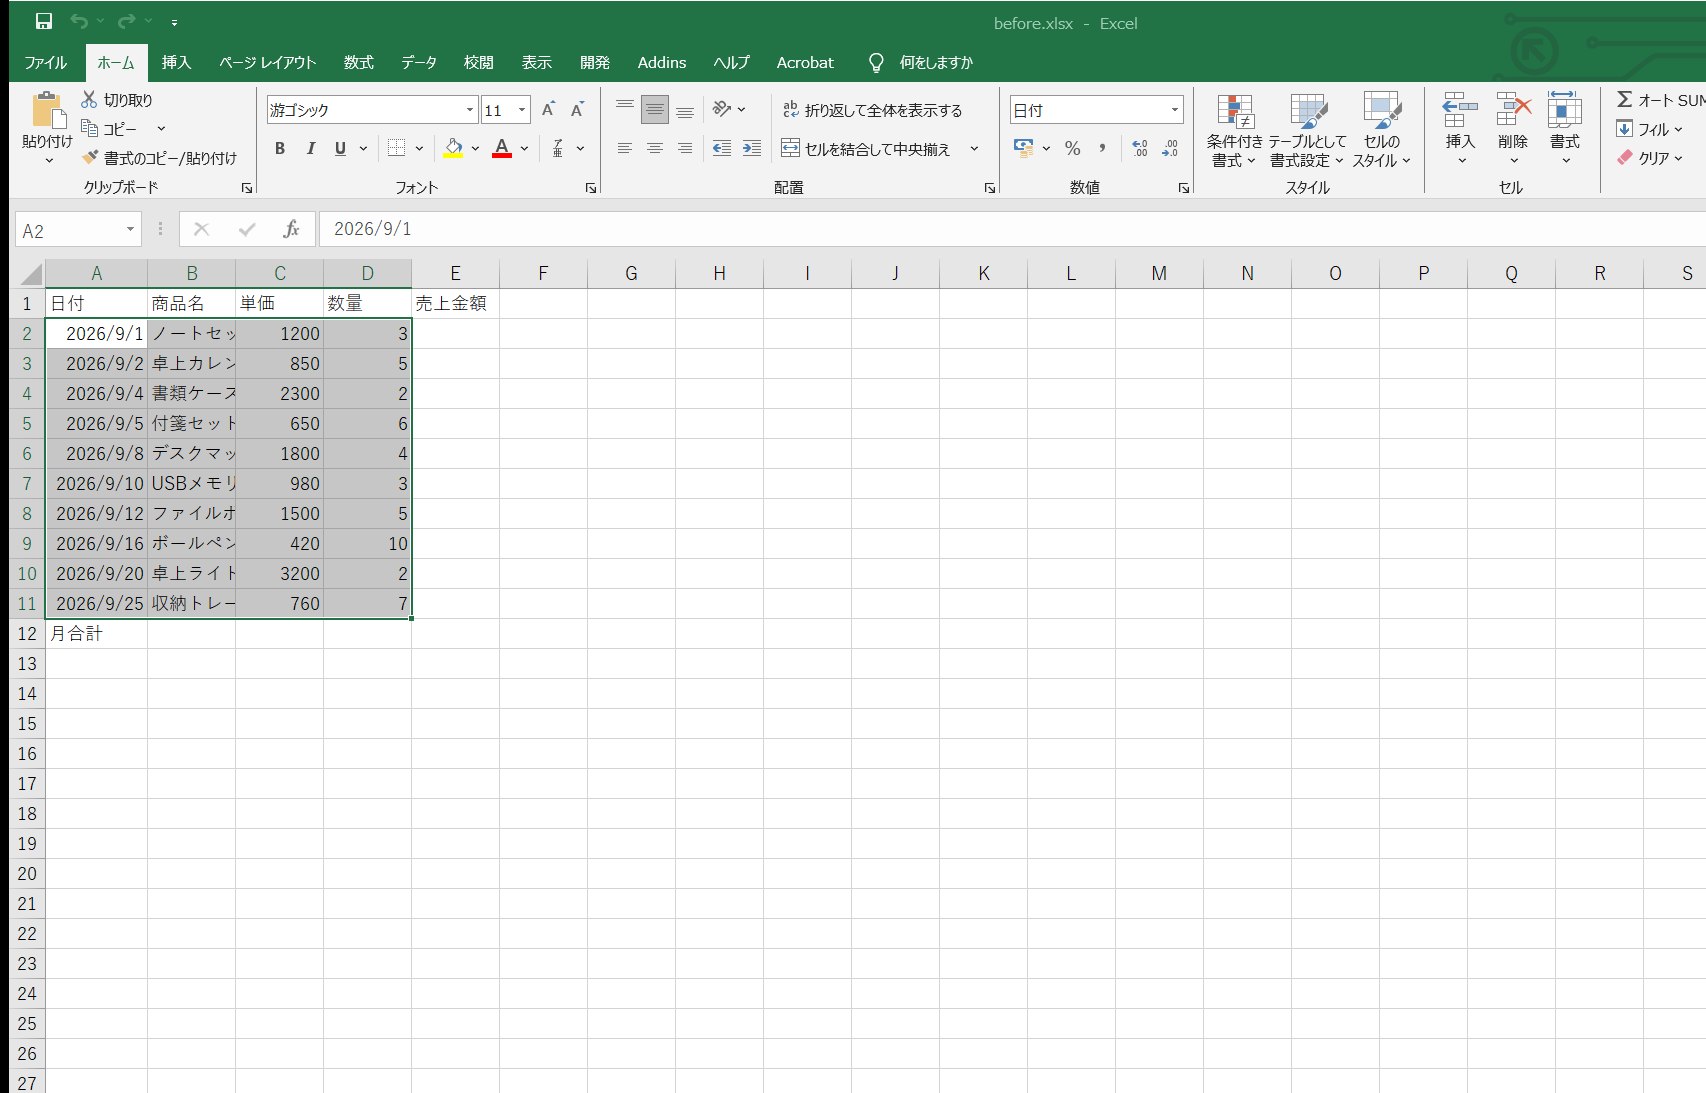Apply the comma style number format
Image resolution: width=1706 pixels, height=1093 pixels.
click(x=1102, y=148)
